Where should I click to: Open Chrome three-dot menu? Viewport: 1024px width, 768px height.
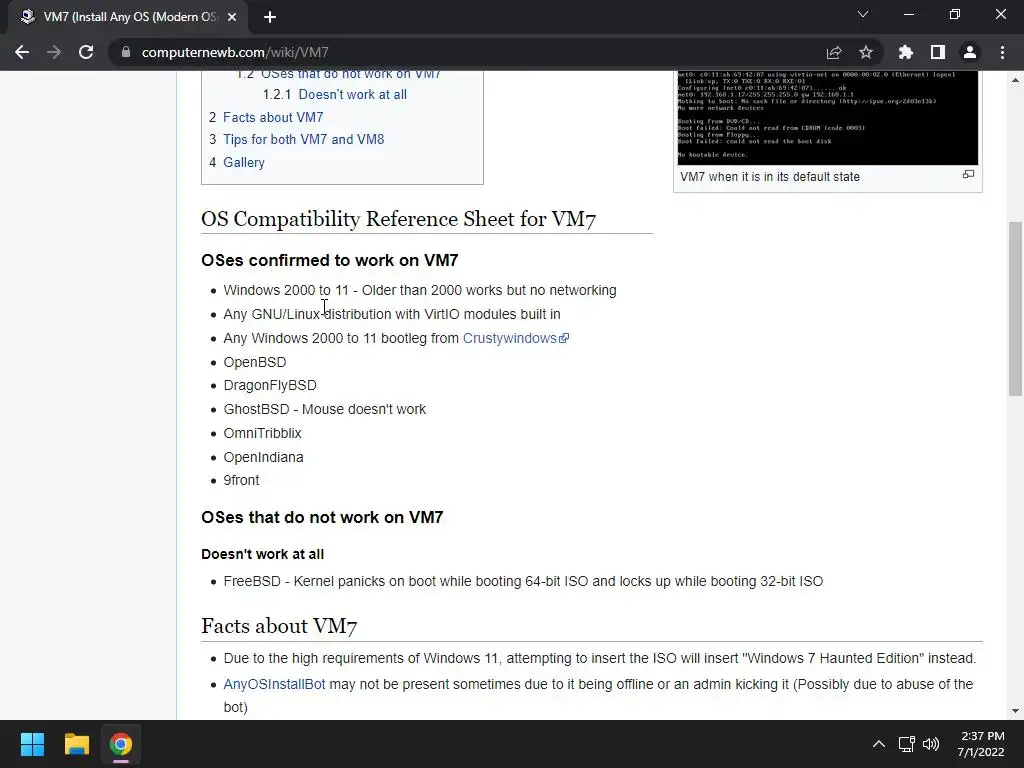tap(1002, 52)
